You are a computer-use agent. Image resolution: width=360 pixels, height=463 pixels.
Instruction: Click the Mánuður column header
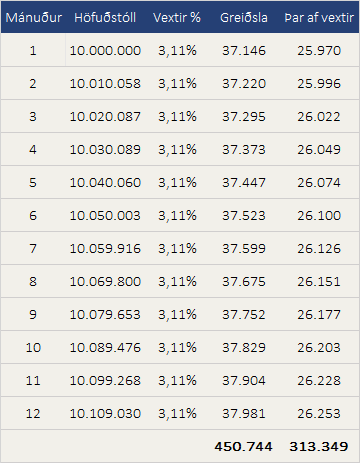pos(34,17)
